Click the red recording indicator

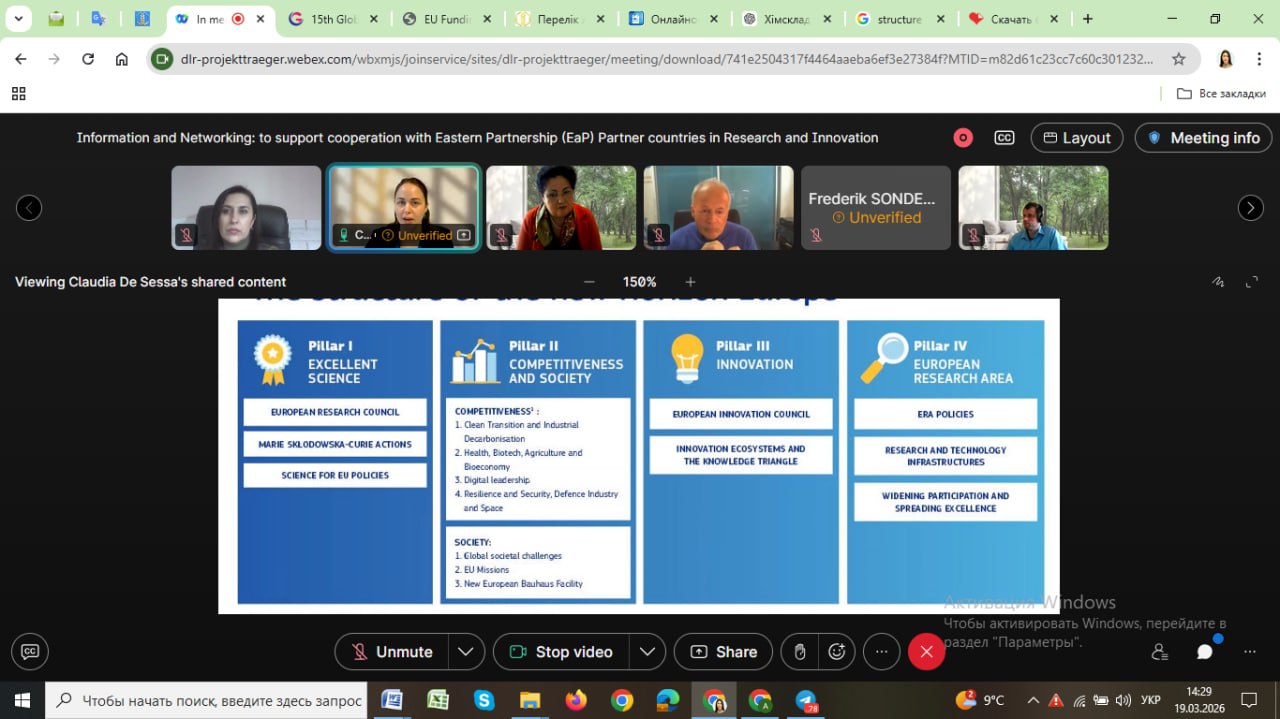coord(963,138)
